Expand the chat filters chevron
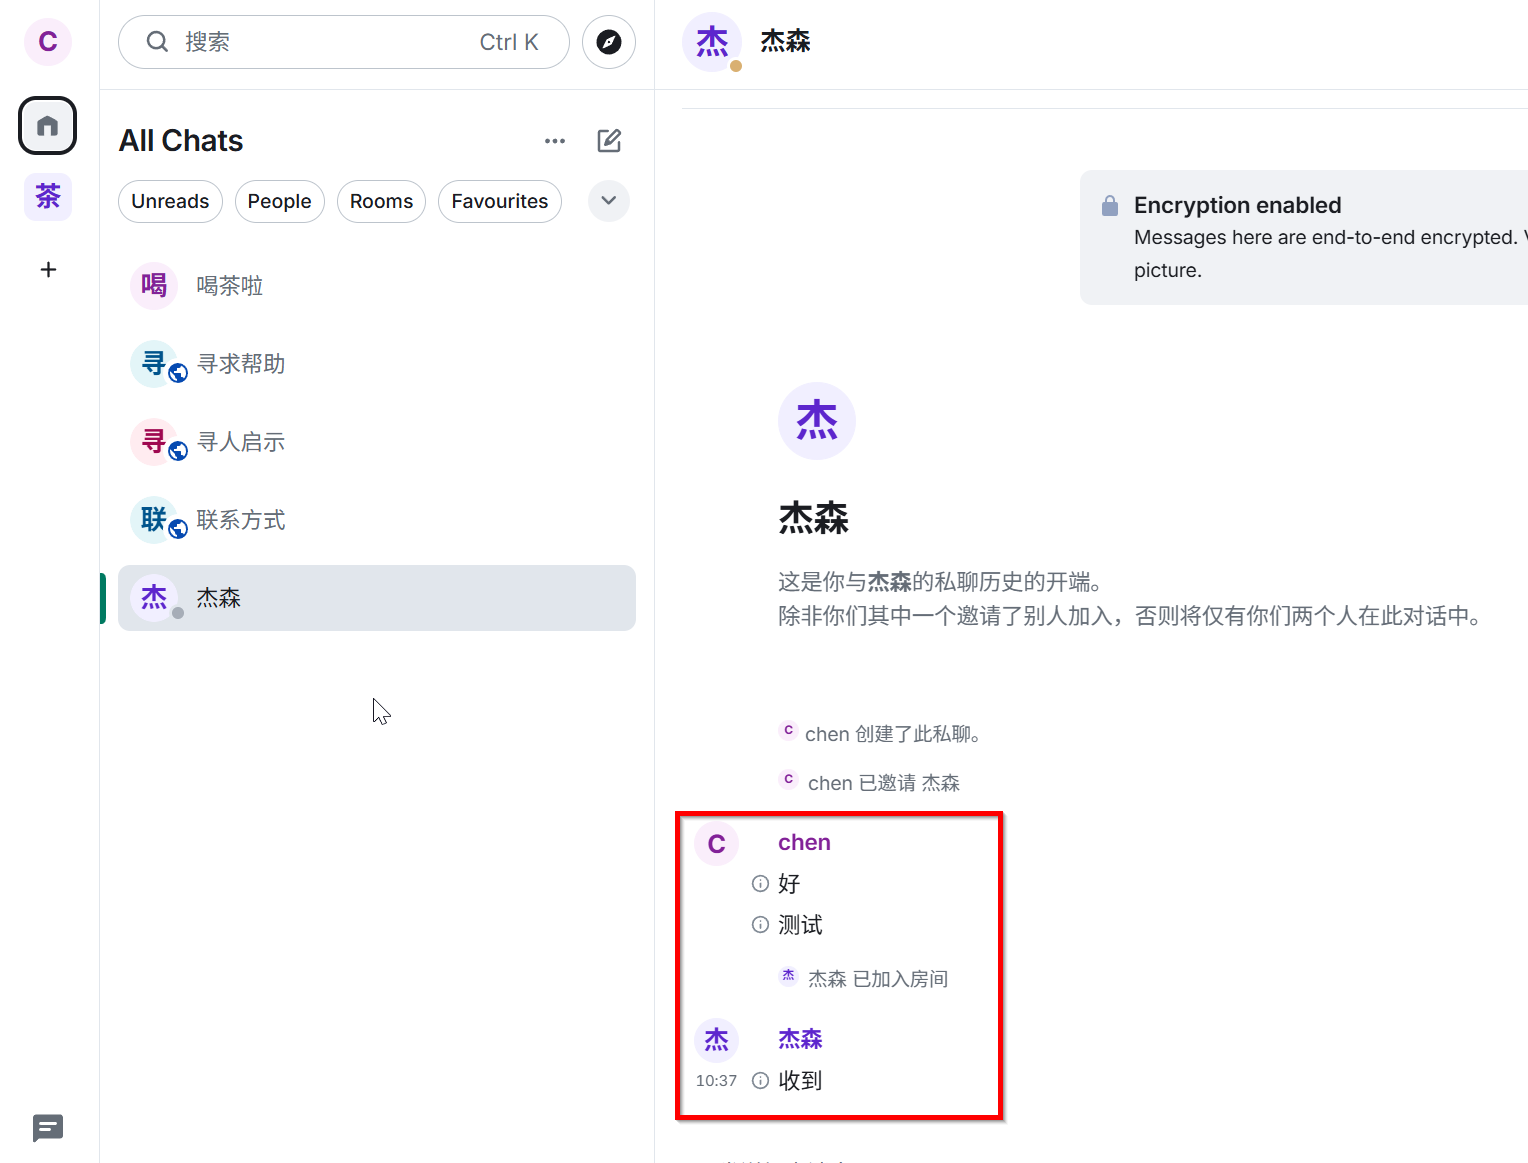 tap(609, 201)
